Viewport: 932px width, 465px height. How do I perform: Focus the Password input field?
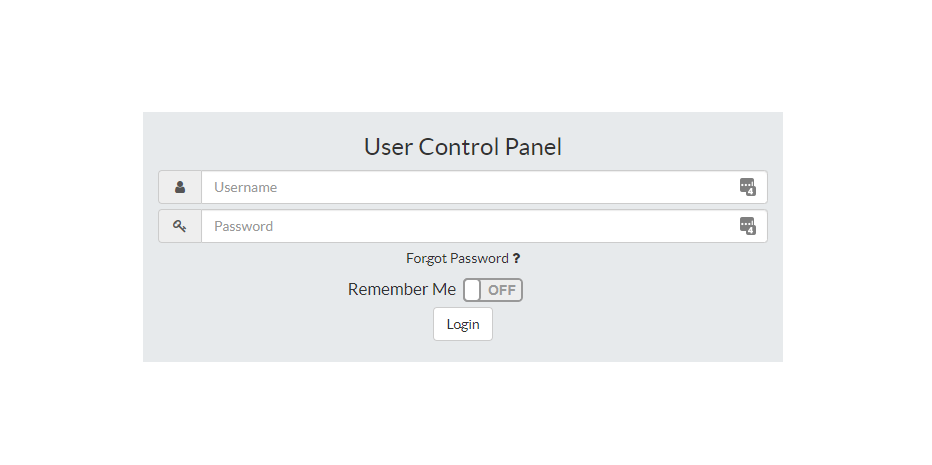(x=484, y=226)
